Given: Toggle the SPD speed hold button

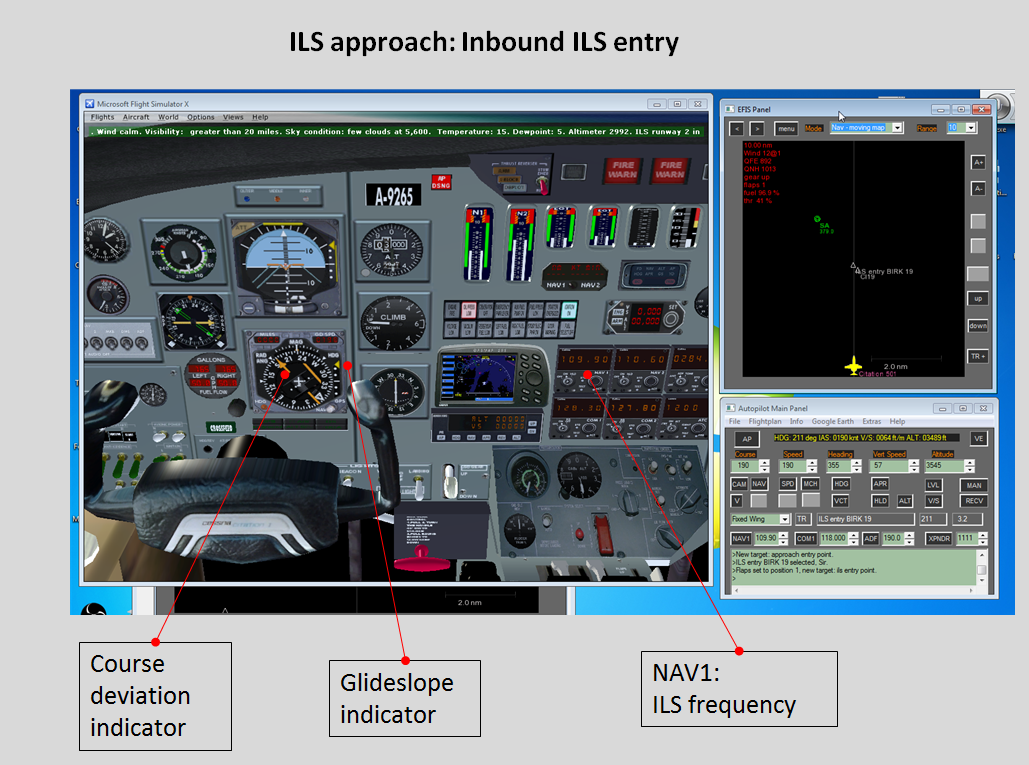Looking at the screenshot, I should (788, 484).
